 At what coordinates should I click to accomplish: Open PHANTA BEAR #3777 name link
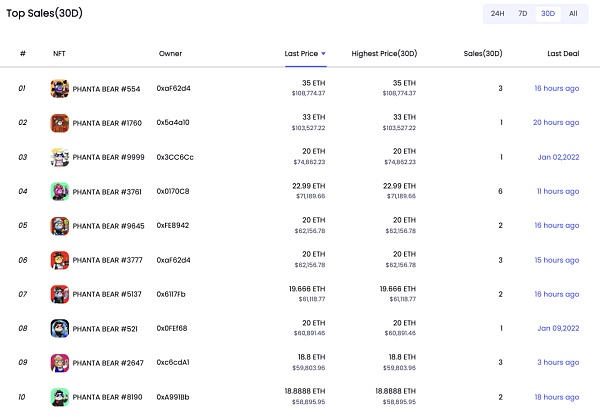106,260
